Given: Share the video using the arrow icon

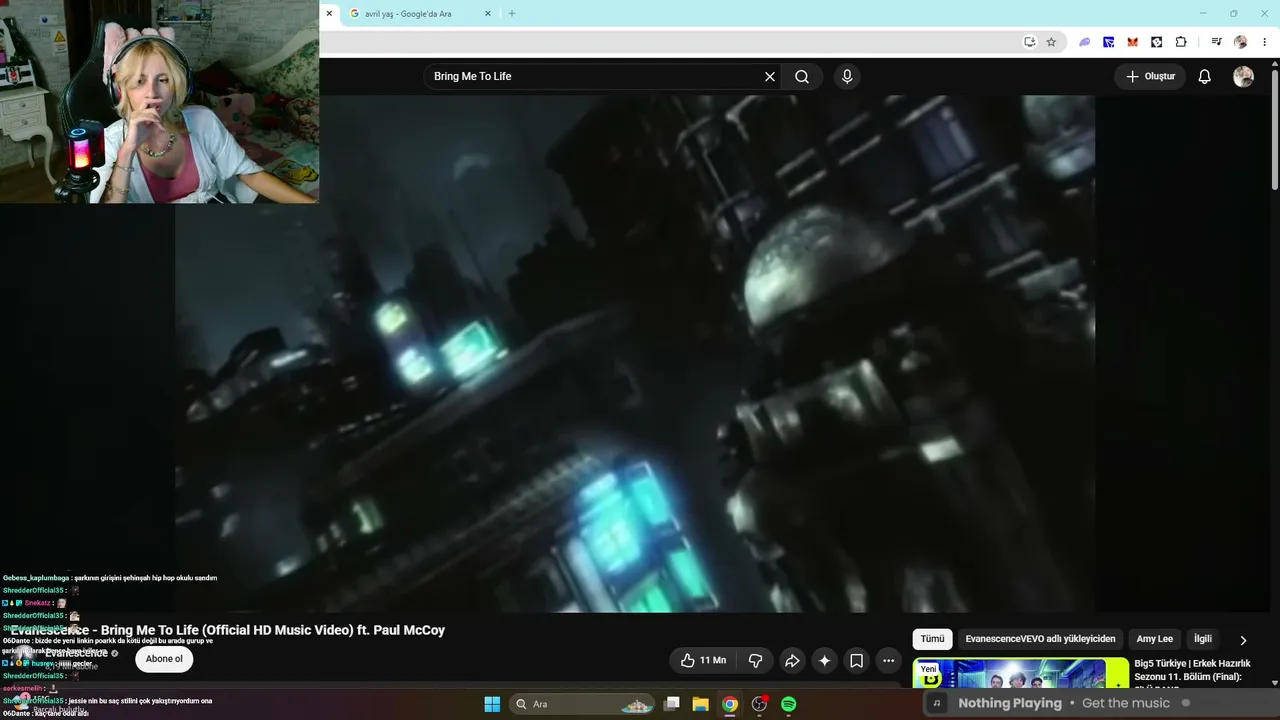Looking at the screenshot, I should point(792,660).
